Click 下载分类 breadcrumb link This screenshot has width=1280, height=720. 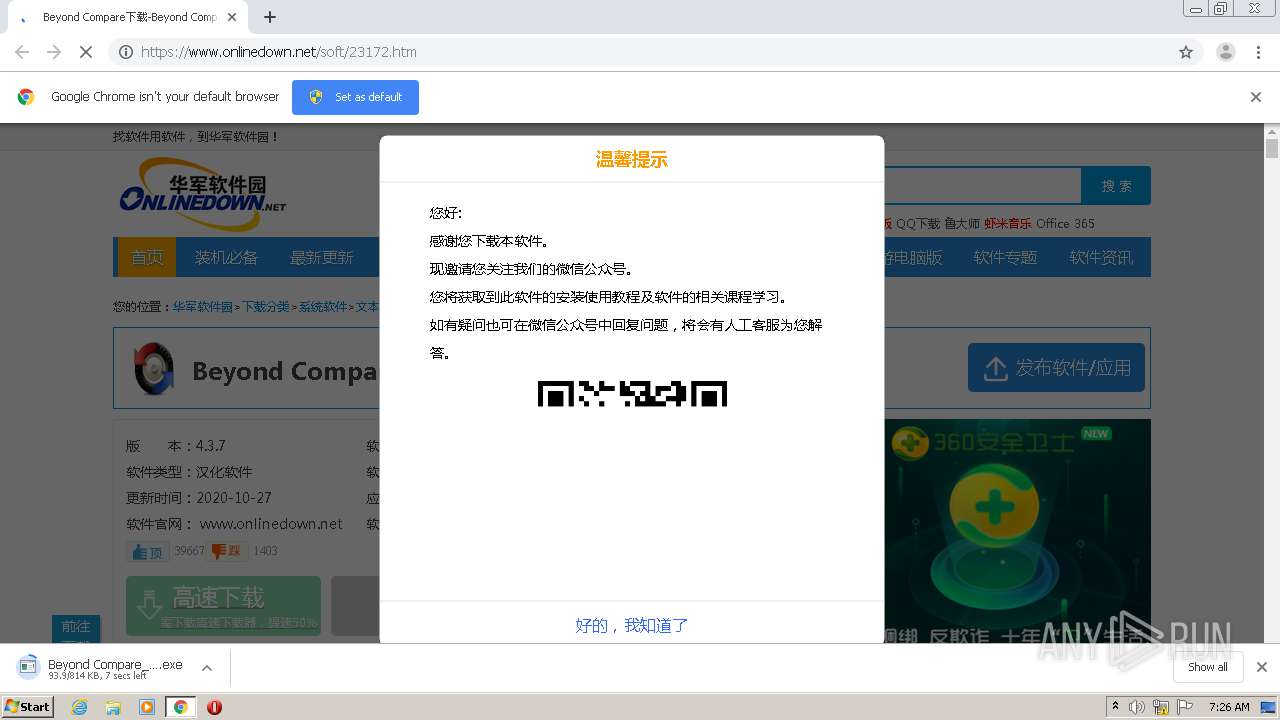(x=265, y=307)
